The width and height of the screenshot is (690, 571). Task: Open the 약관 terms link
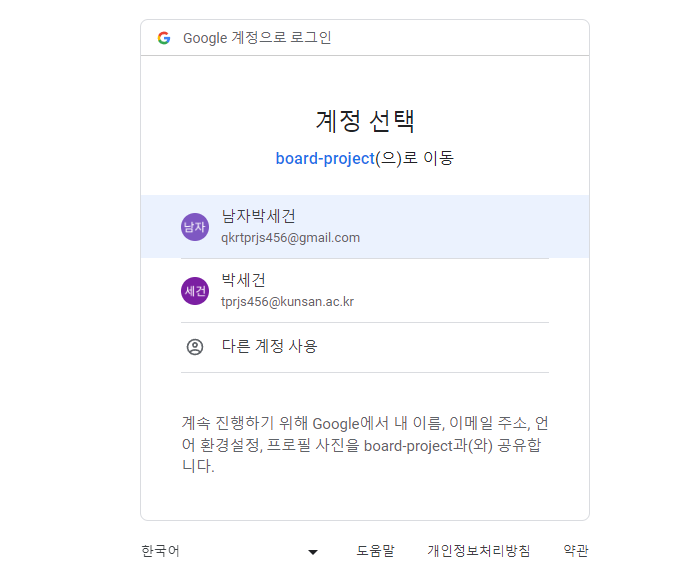[x=576, y=551]
